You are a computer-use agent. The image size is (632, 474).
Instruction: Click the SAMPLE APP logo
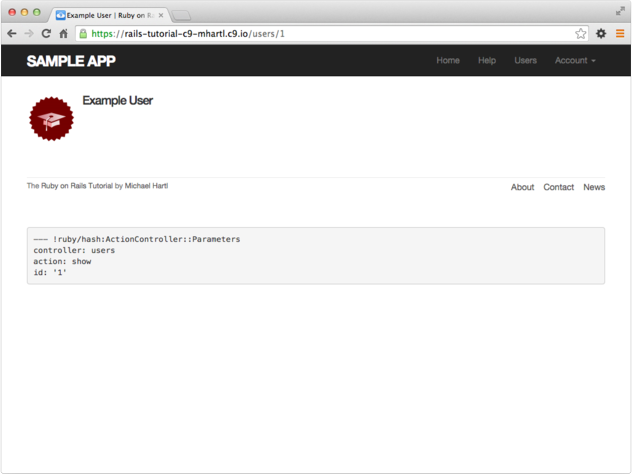pyautogui.click(x=71, y=61)
